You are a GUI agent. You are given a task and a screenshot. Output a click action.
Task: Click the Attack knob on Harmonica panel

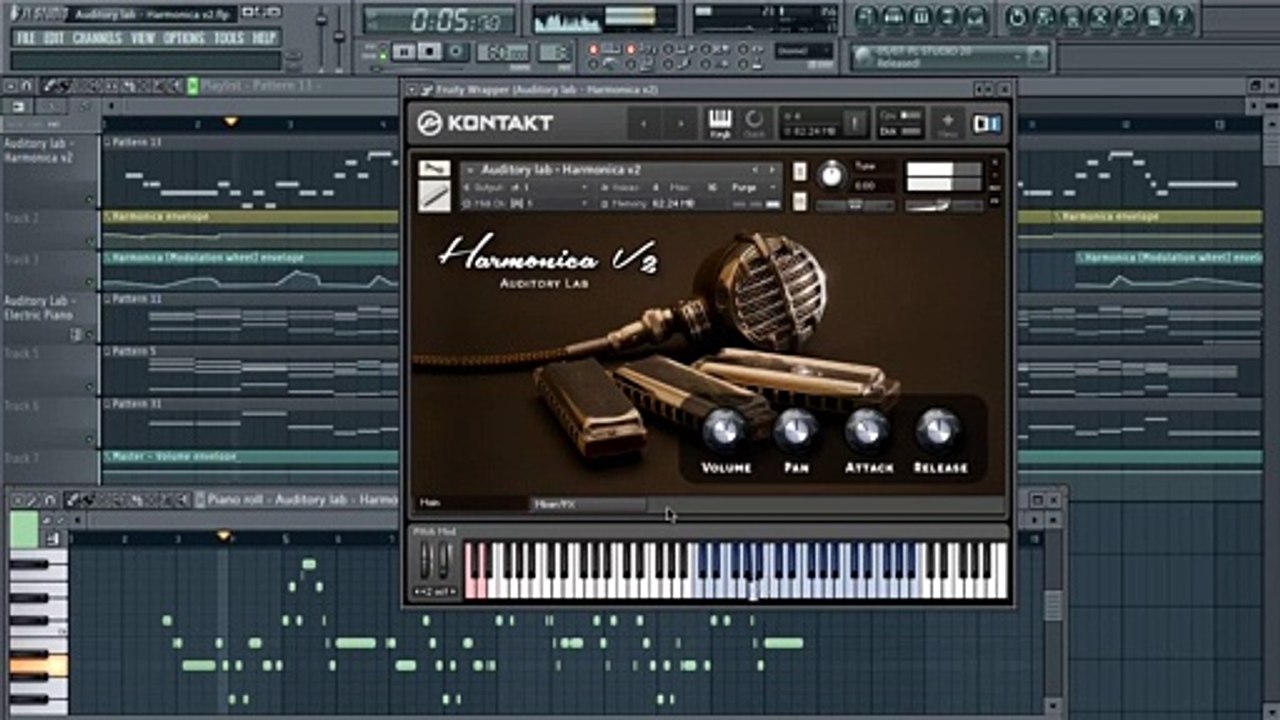pyautogui.click(x=867, y=431)
